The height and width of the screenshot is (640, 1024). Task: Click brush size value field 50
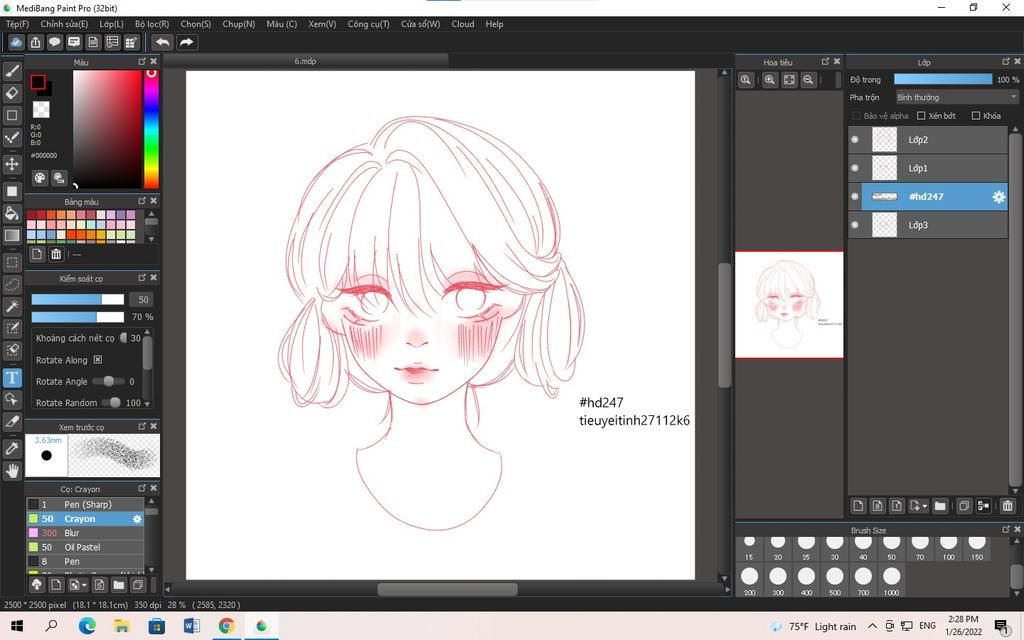pos(142,300)
